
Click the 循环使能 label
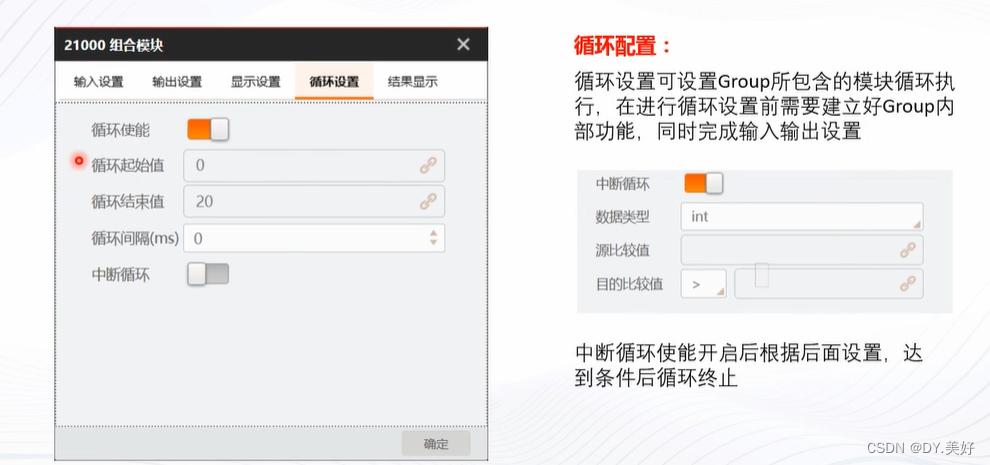point(121,130)
